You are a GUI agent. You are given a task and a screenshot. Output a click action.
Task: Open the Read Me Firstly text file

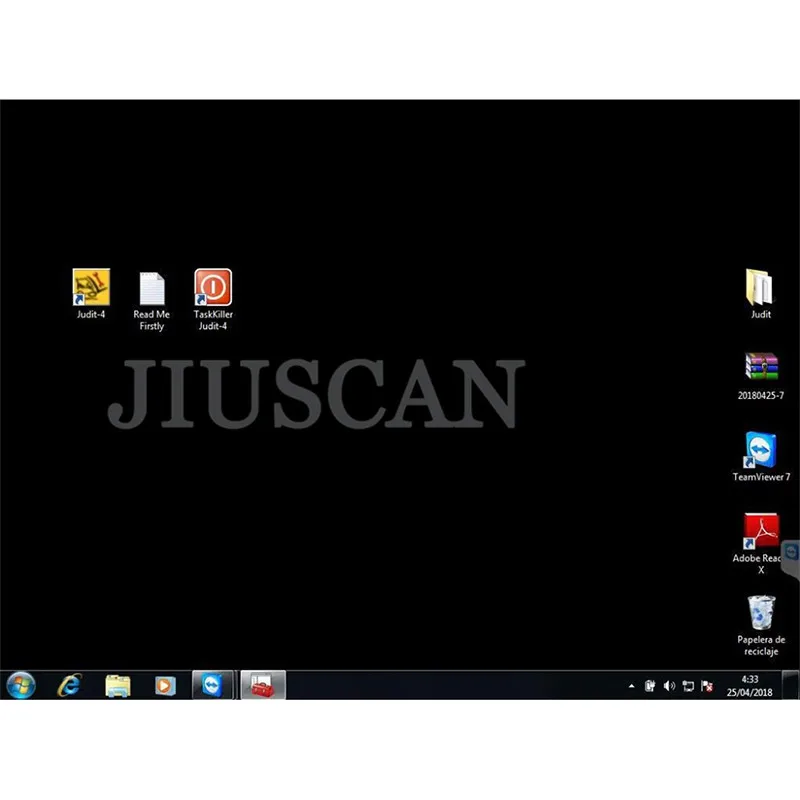pos(152,301)
